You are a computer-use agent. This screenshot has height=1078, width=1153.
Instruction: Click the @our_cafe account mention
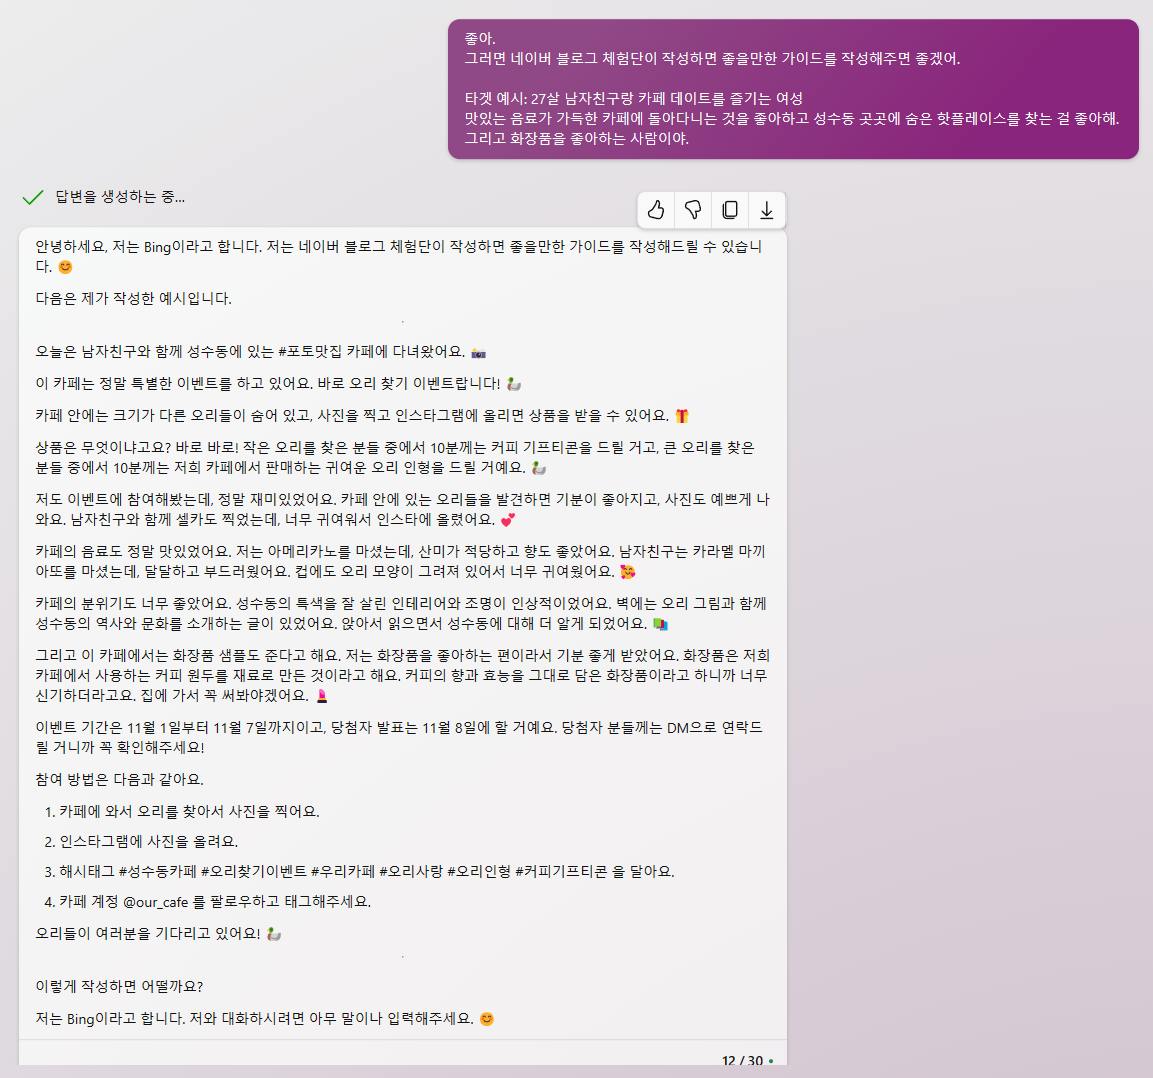tap(155, 902)
